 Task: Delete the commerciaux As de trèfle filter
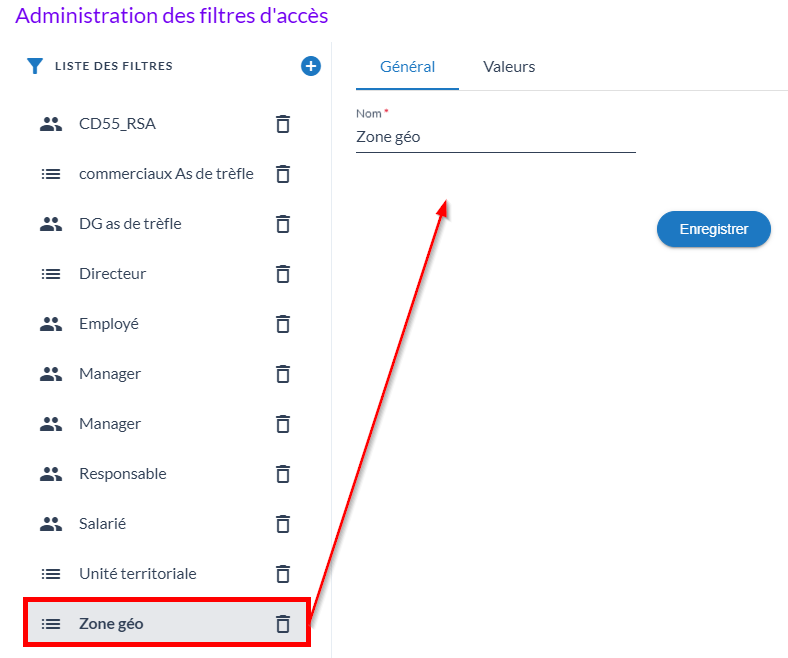click(x=283, y=174)
